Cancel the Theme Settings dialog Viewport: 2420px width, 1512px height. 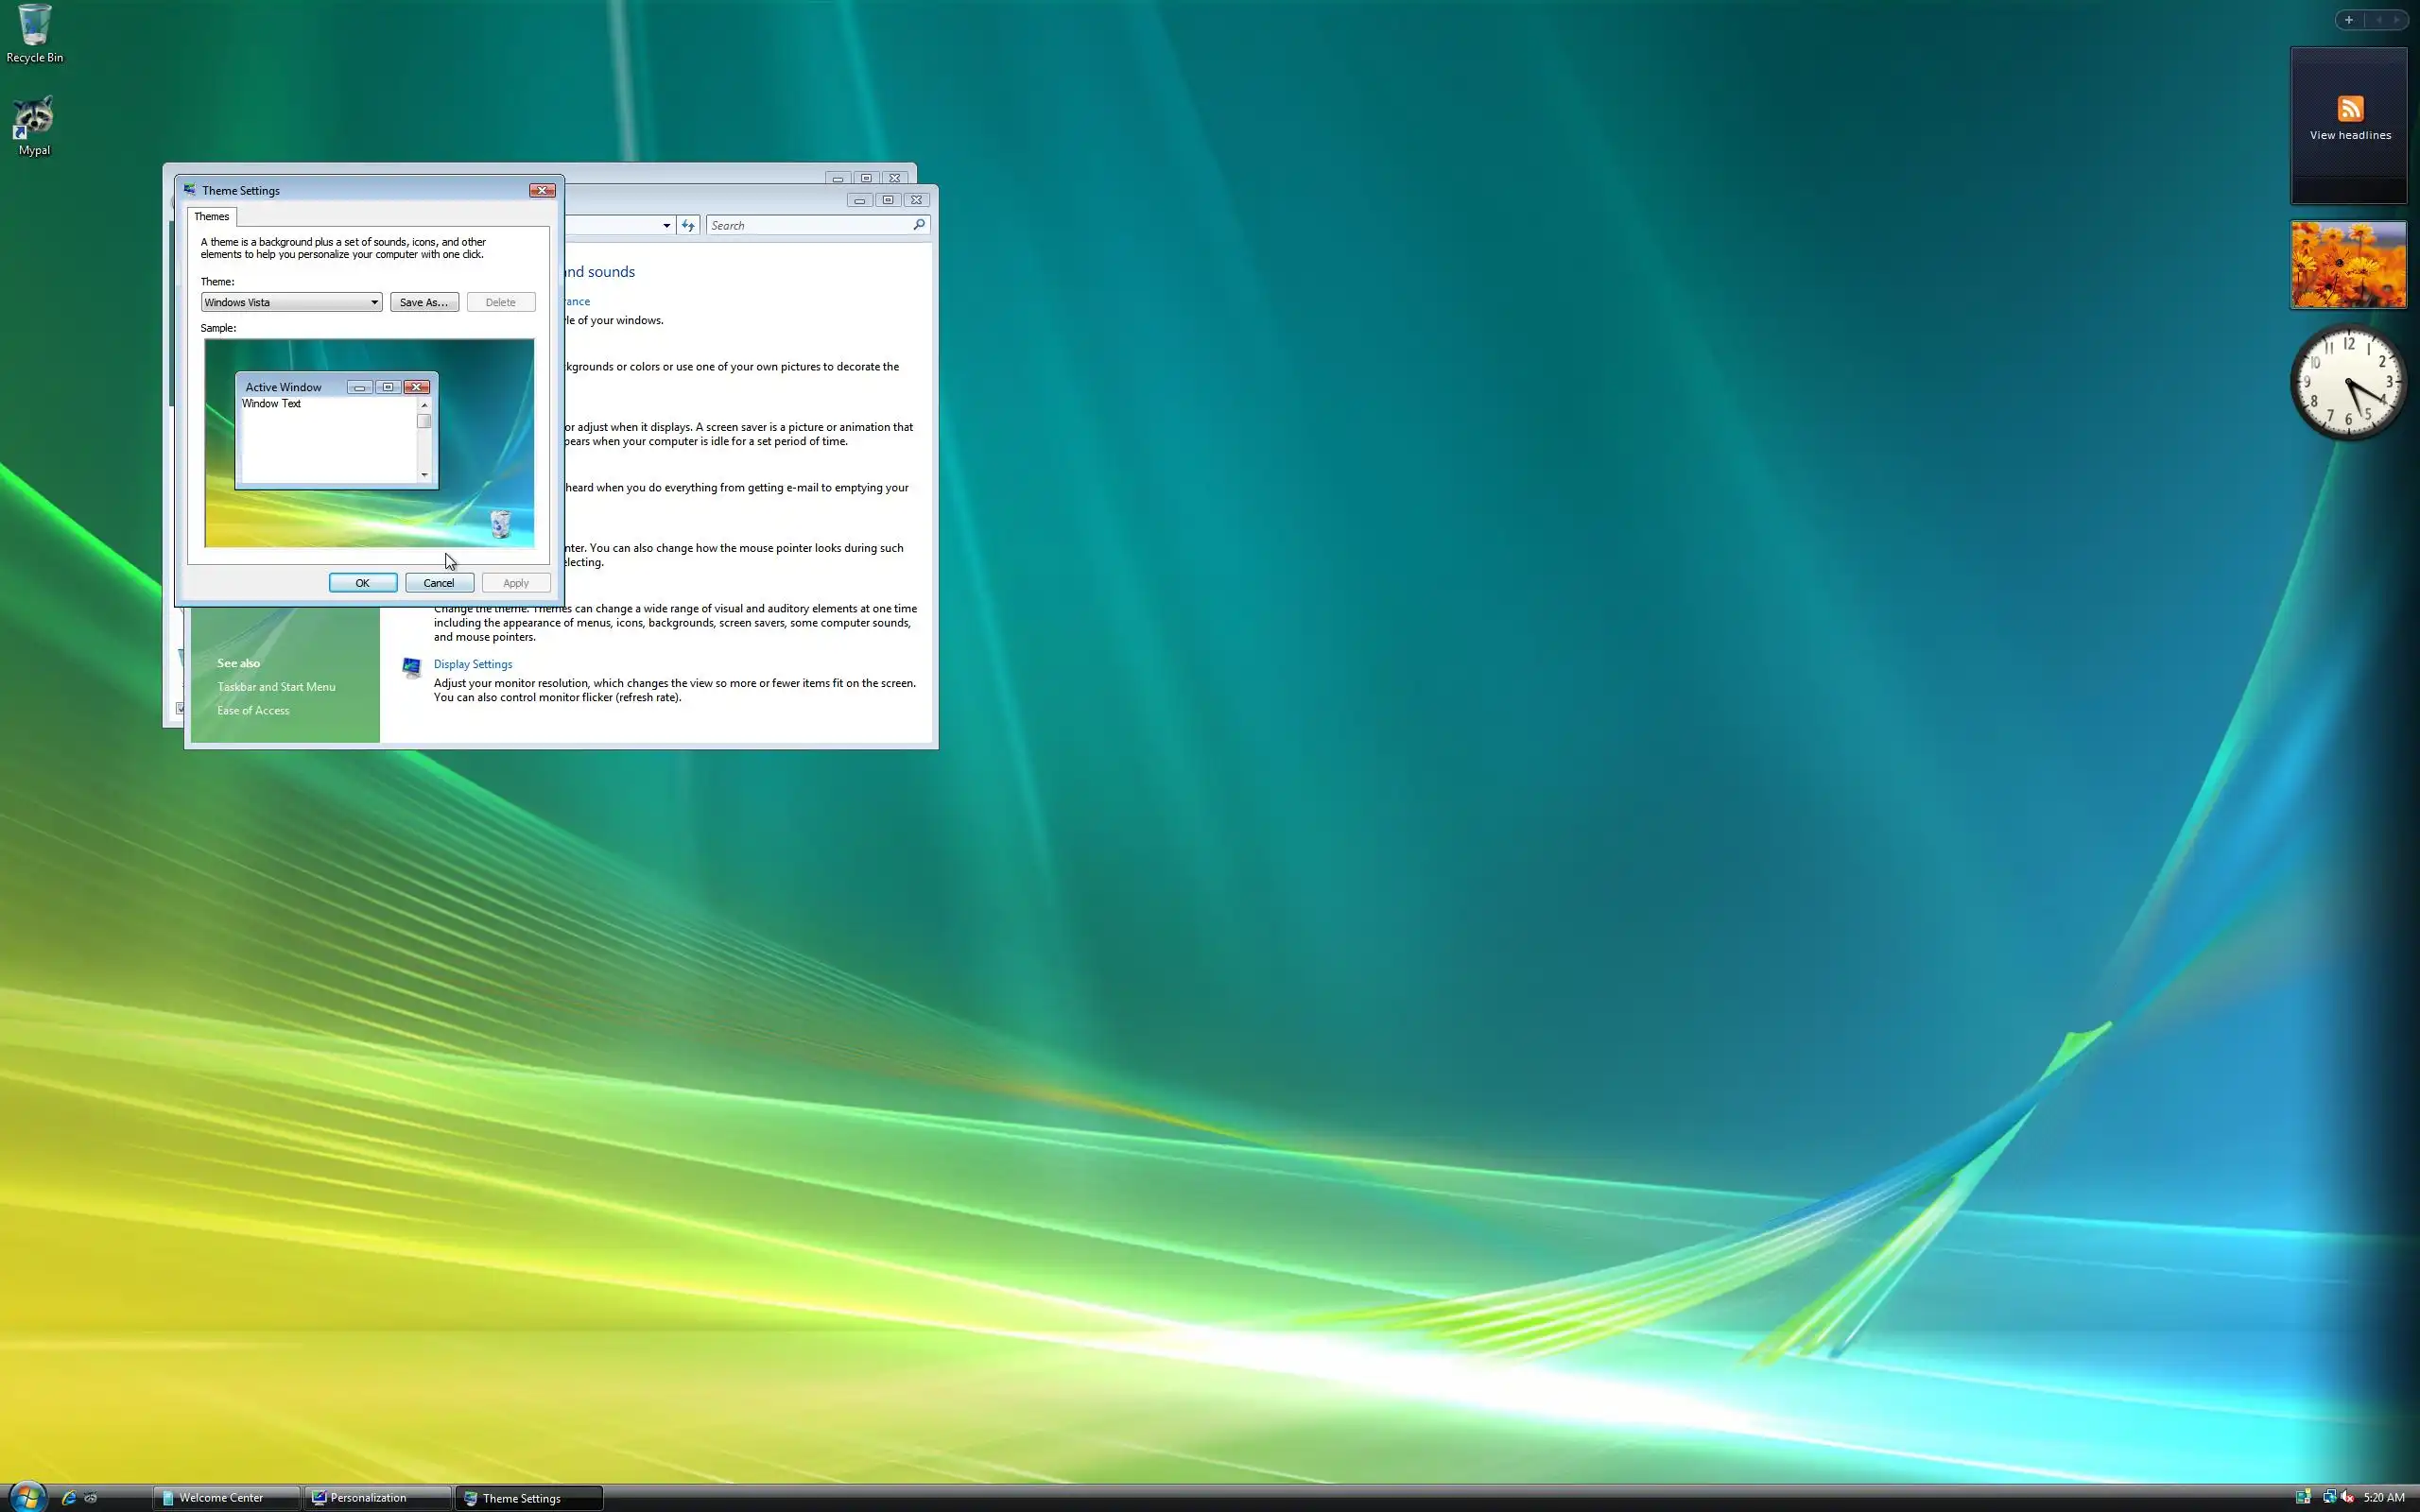click(439, 583)
